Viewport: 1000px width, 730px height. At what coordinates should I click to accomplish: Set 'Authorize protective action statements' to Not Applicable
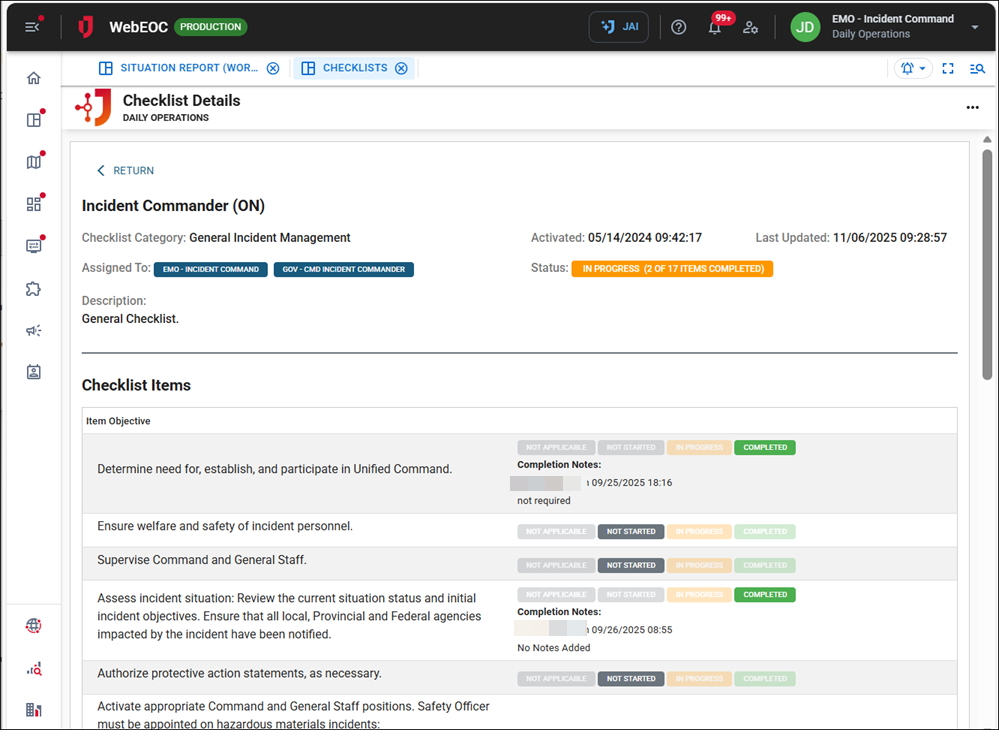(x=556, y=679)
